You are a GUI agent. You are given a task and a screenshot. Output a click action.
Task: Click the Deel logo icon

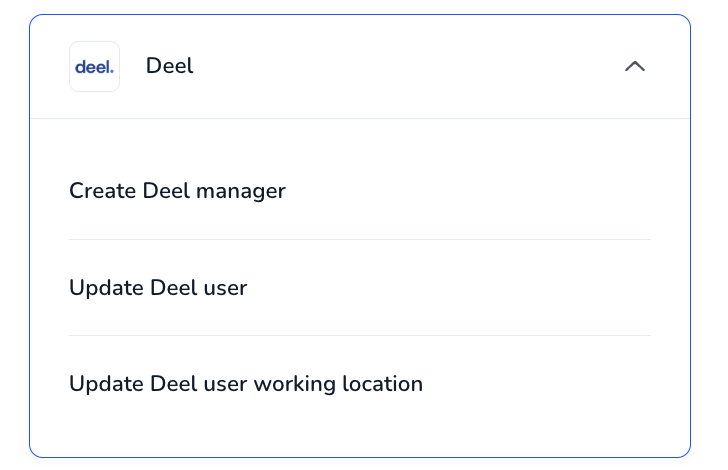[x=94, y=66]
